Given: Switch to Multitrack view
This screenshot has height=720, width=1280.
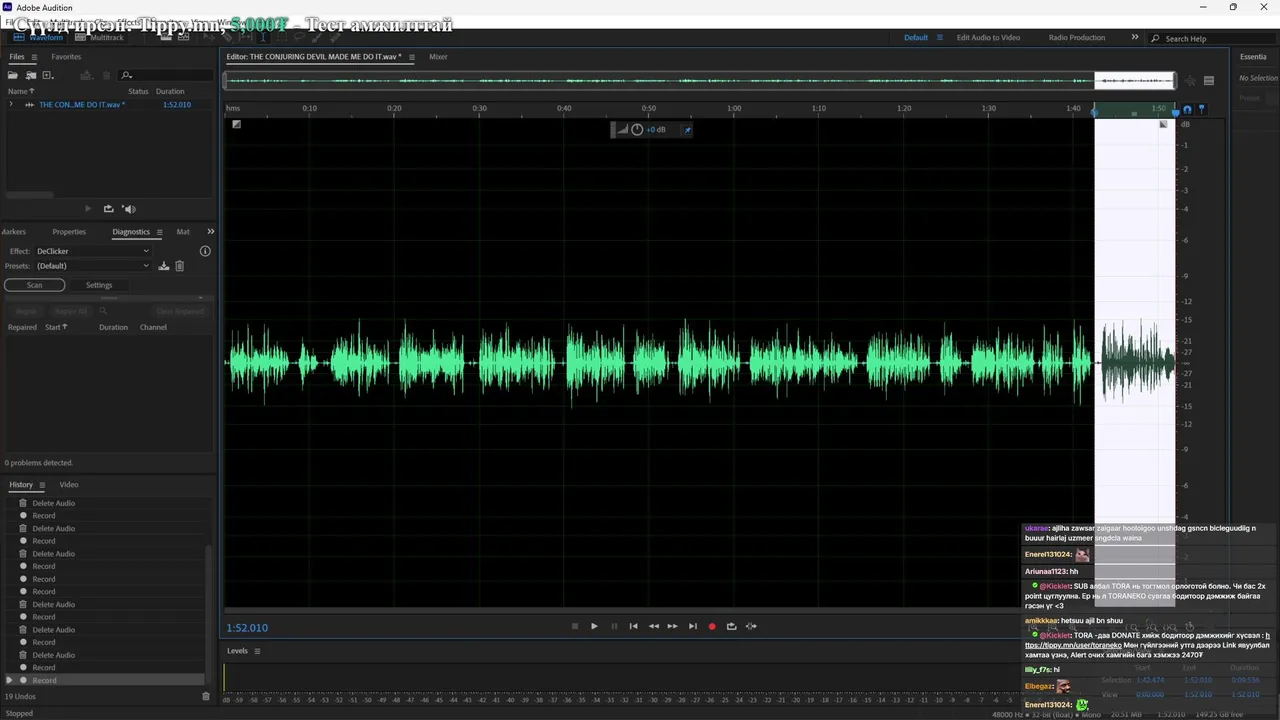Looking at the screenshot, I should [x=100, y=38].
